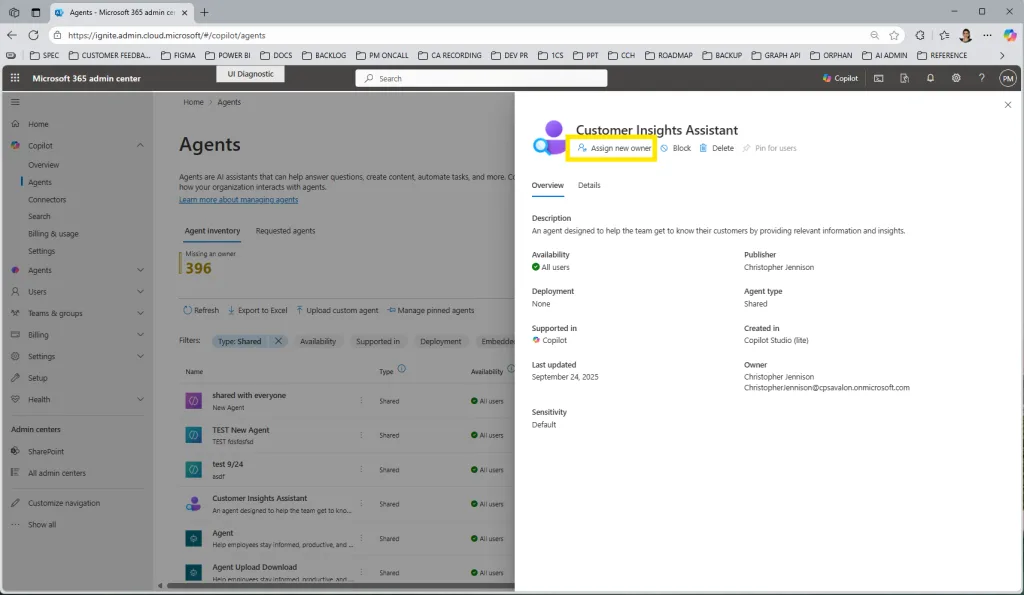Click the Type column info icon

(402, 368)
